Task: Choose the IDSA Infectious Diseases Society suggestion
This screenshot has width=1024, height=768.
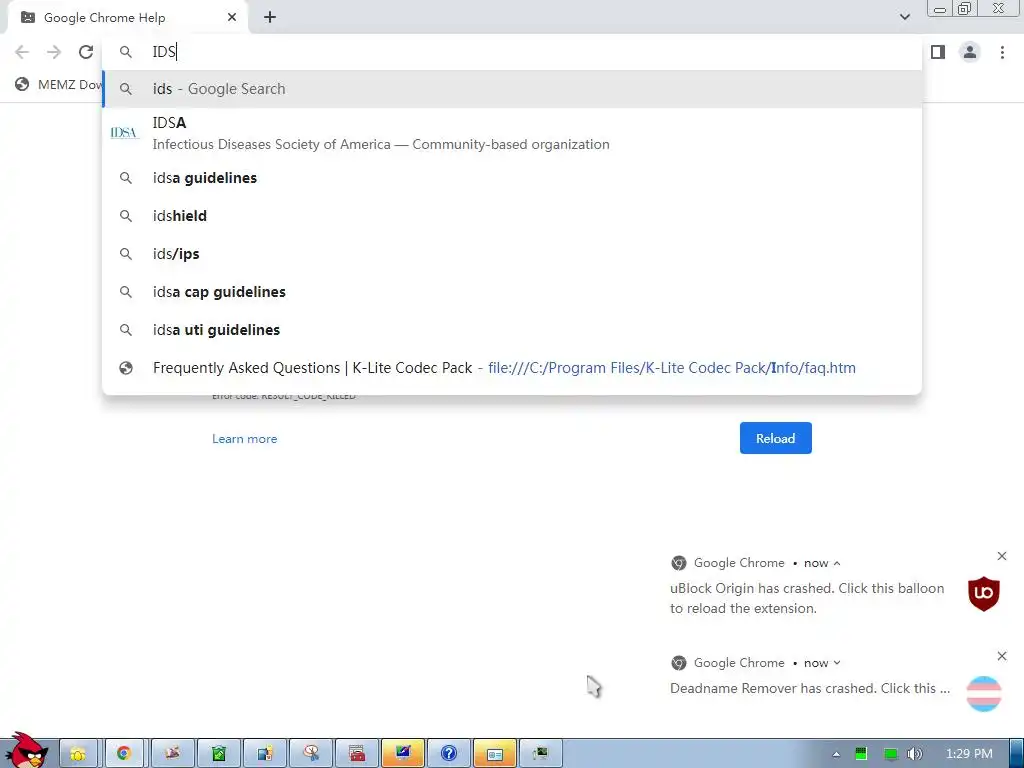Action: pyautogui.click(x=512, y=133)
